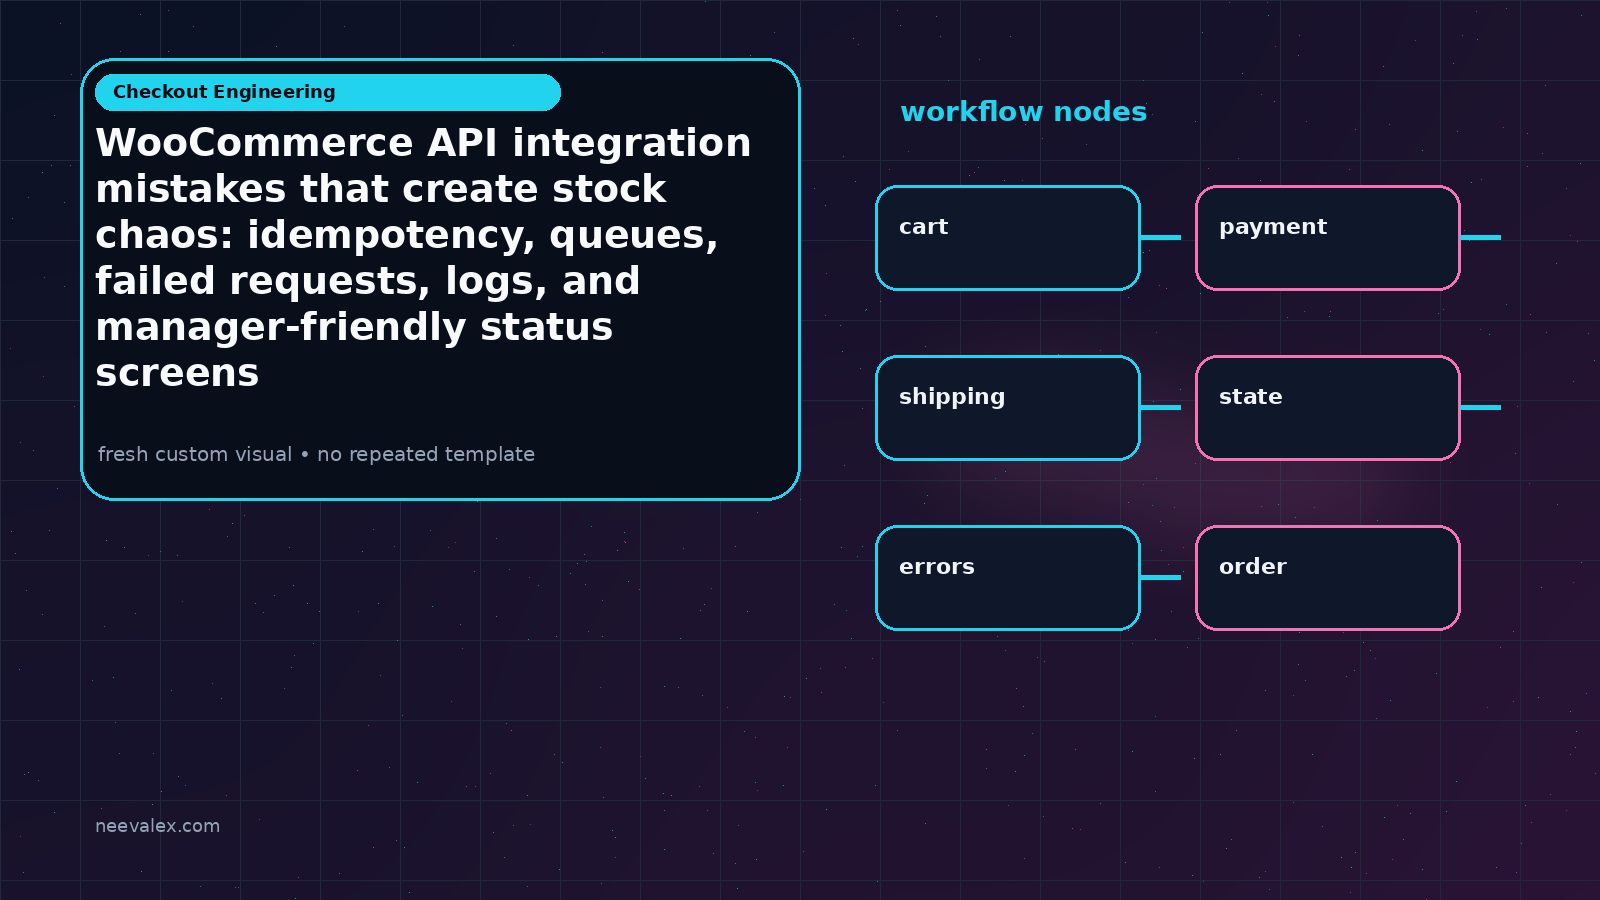This screenshot has height=900, width=1600.
Task: Click the Checkout Engineering badge
Action: [x=328, y=92]
